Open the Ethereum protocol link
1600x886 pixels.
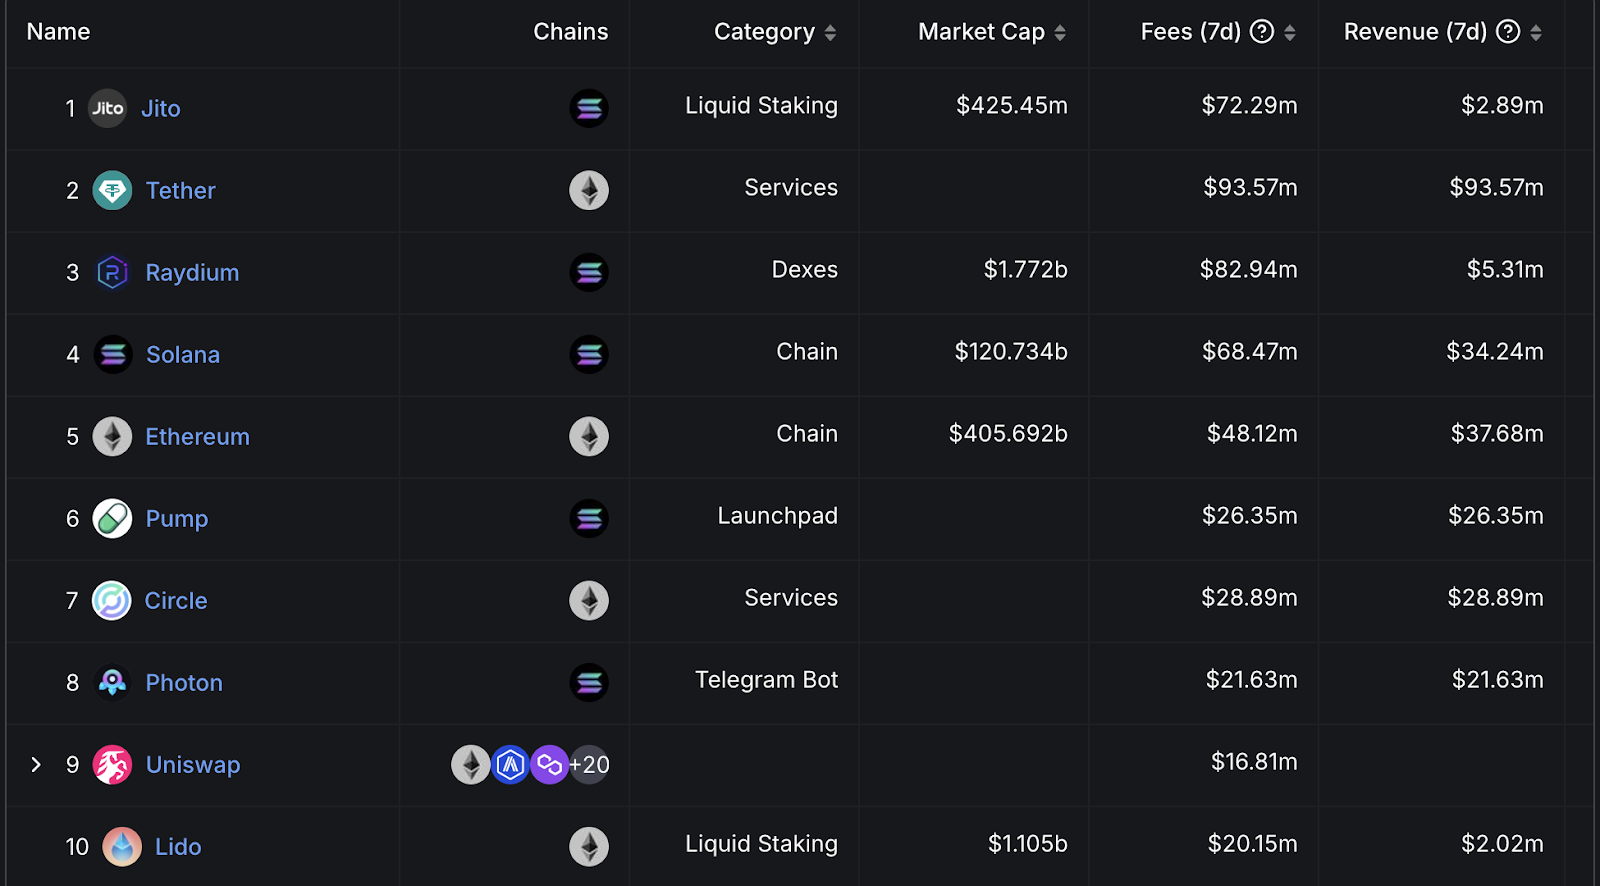click(197, 436)
